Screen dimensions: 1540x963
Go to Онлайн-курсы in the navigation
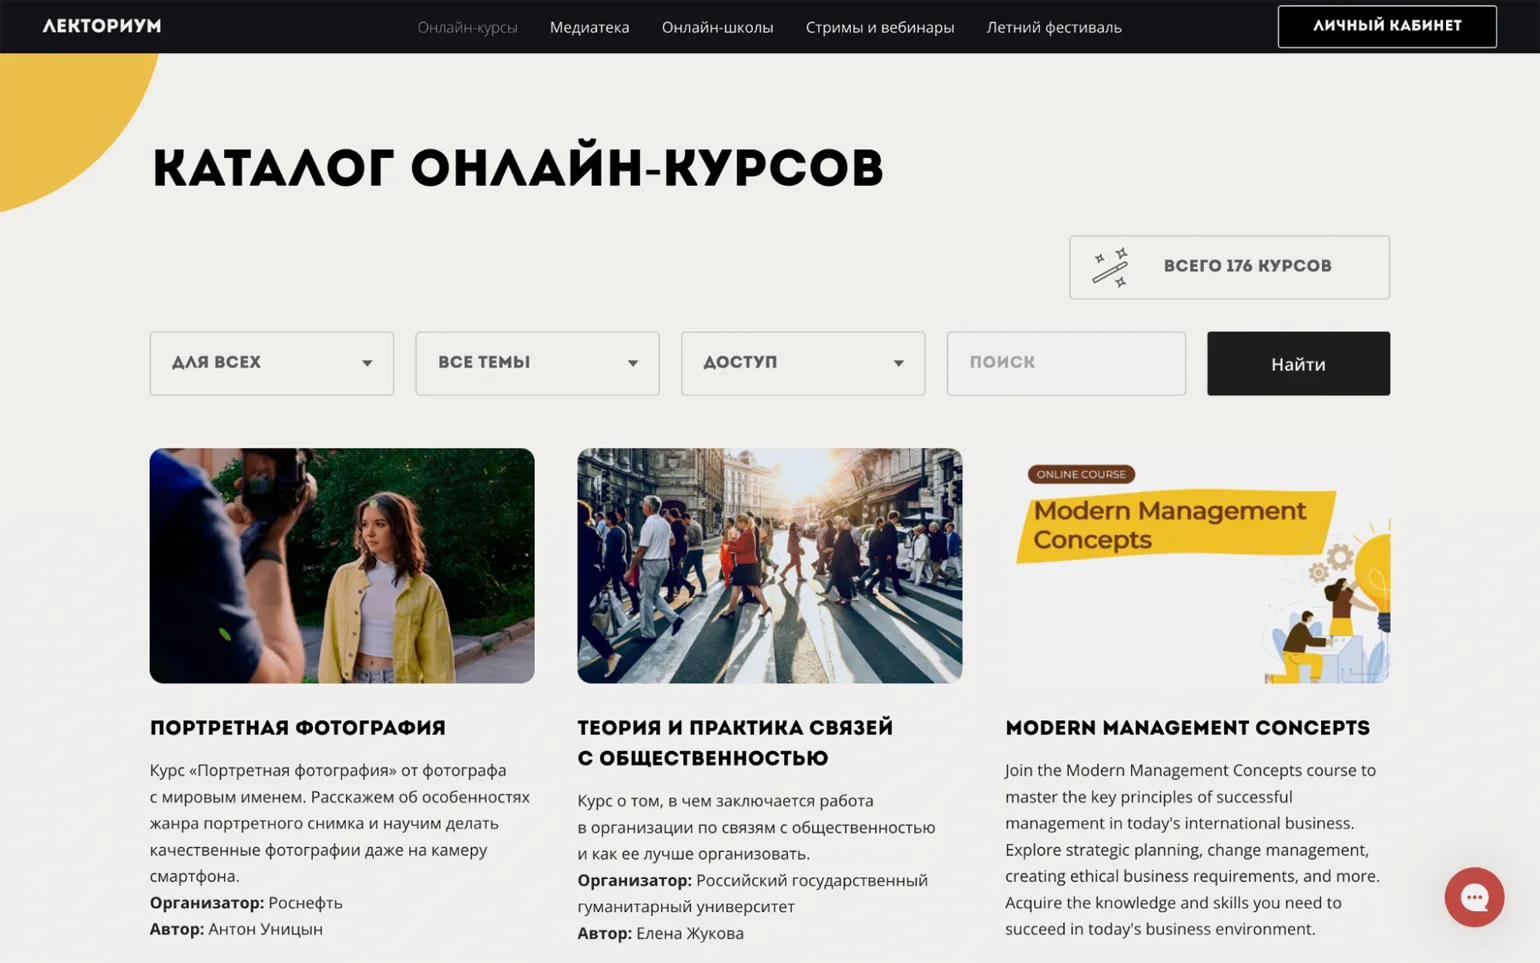coord(467,27)
